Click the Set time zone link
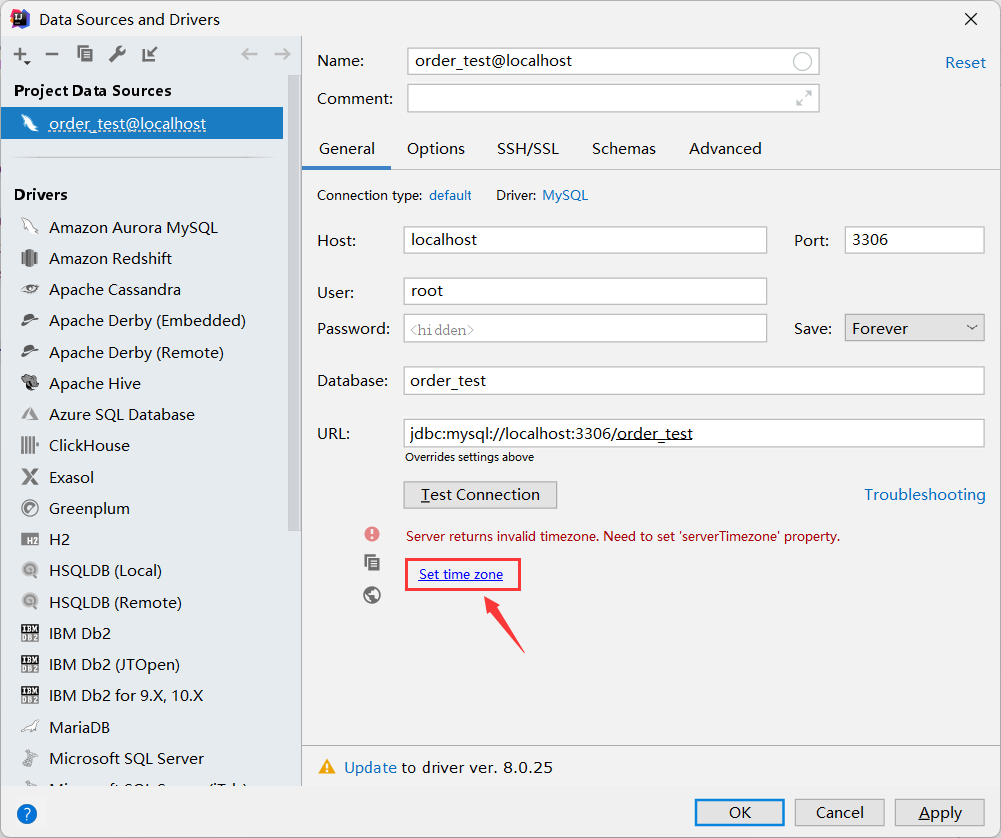The width and height of the screenshot is (1001, 838). click(460, 574)
